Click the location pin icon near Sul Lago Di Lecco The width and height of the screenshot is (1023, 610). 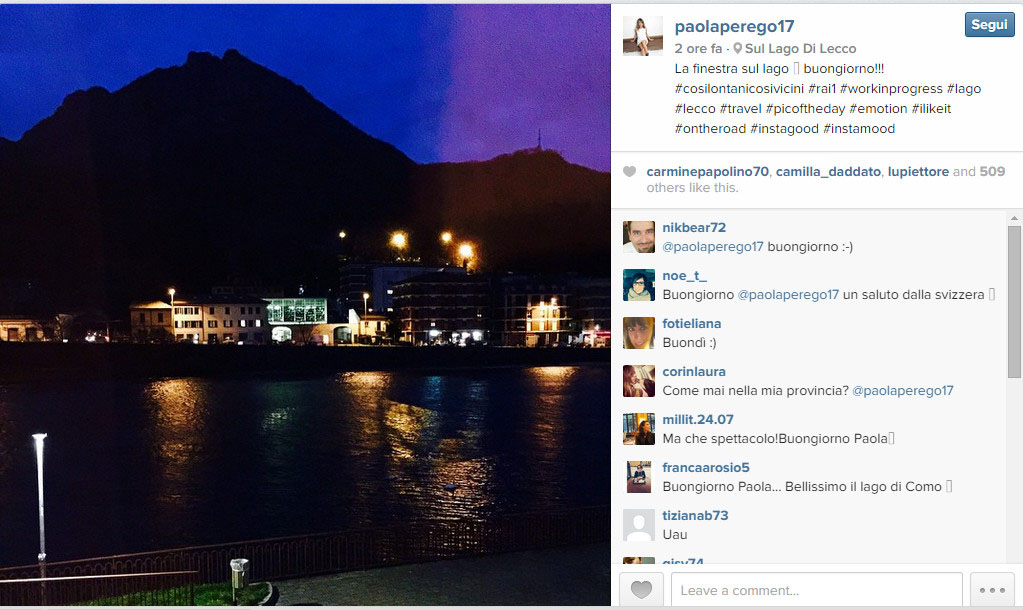pos(737,48)
